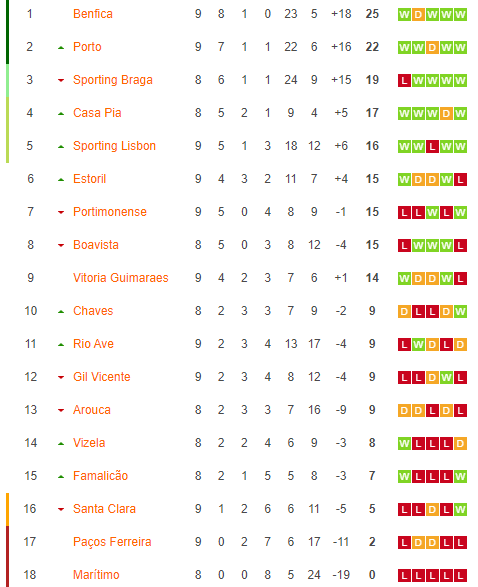Click the dark green qualification bar beside Benfica
The image size is (478, 587).
[7, 32]
